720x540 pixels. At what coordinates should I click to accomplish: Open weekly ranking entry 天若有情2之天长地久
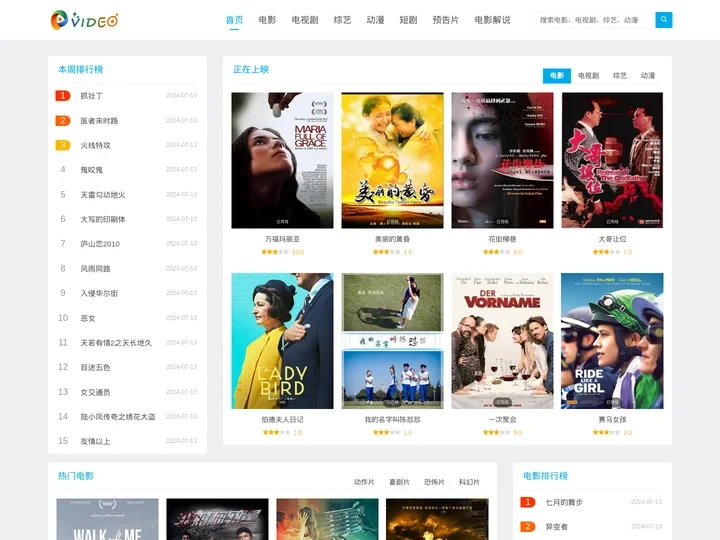coord(116,343)
